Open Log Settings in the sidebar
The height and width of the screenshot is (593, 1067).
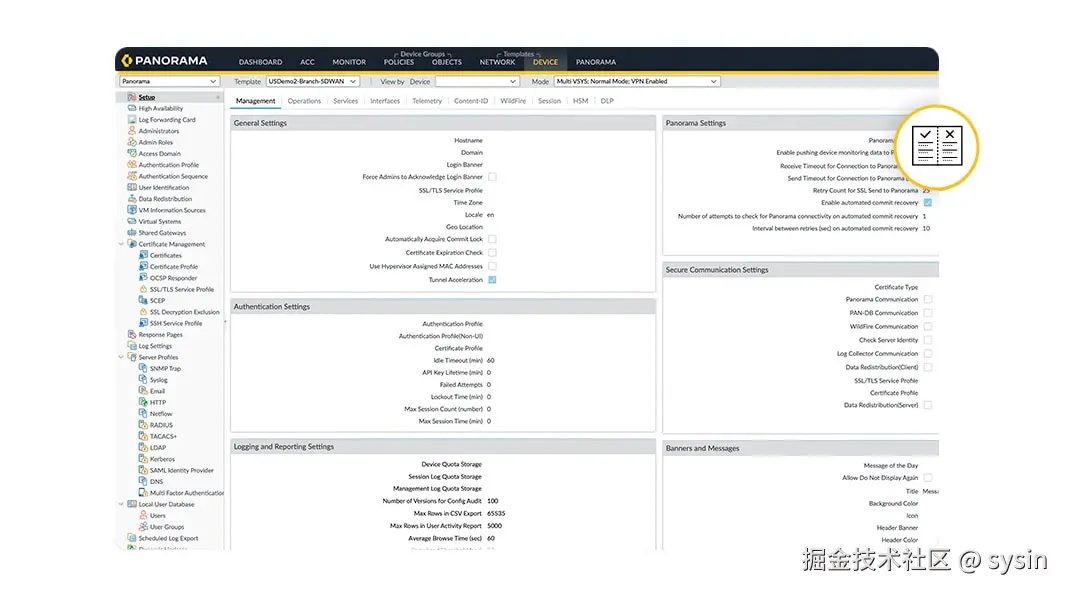[x=155, y=346]
